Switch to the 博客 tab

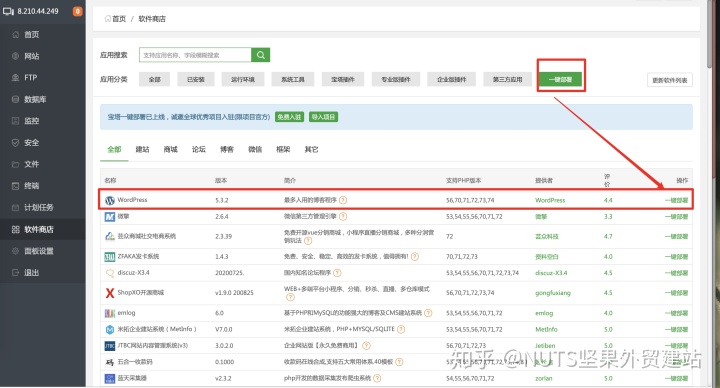pyautogui.click(x=227, y=149)
